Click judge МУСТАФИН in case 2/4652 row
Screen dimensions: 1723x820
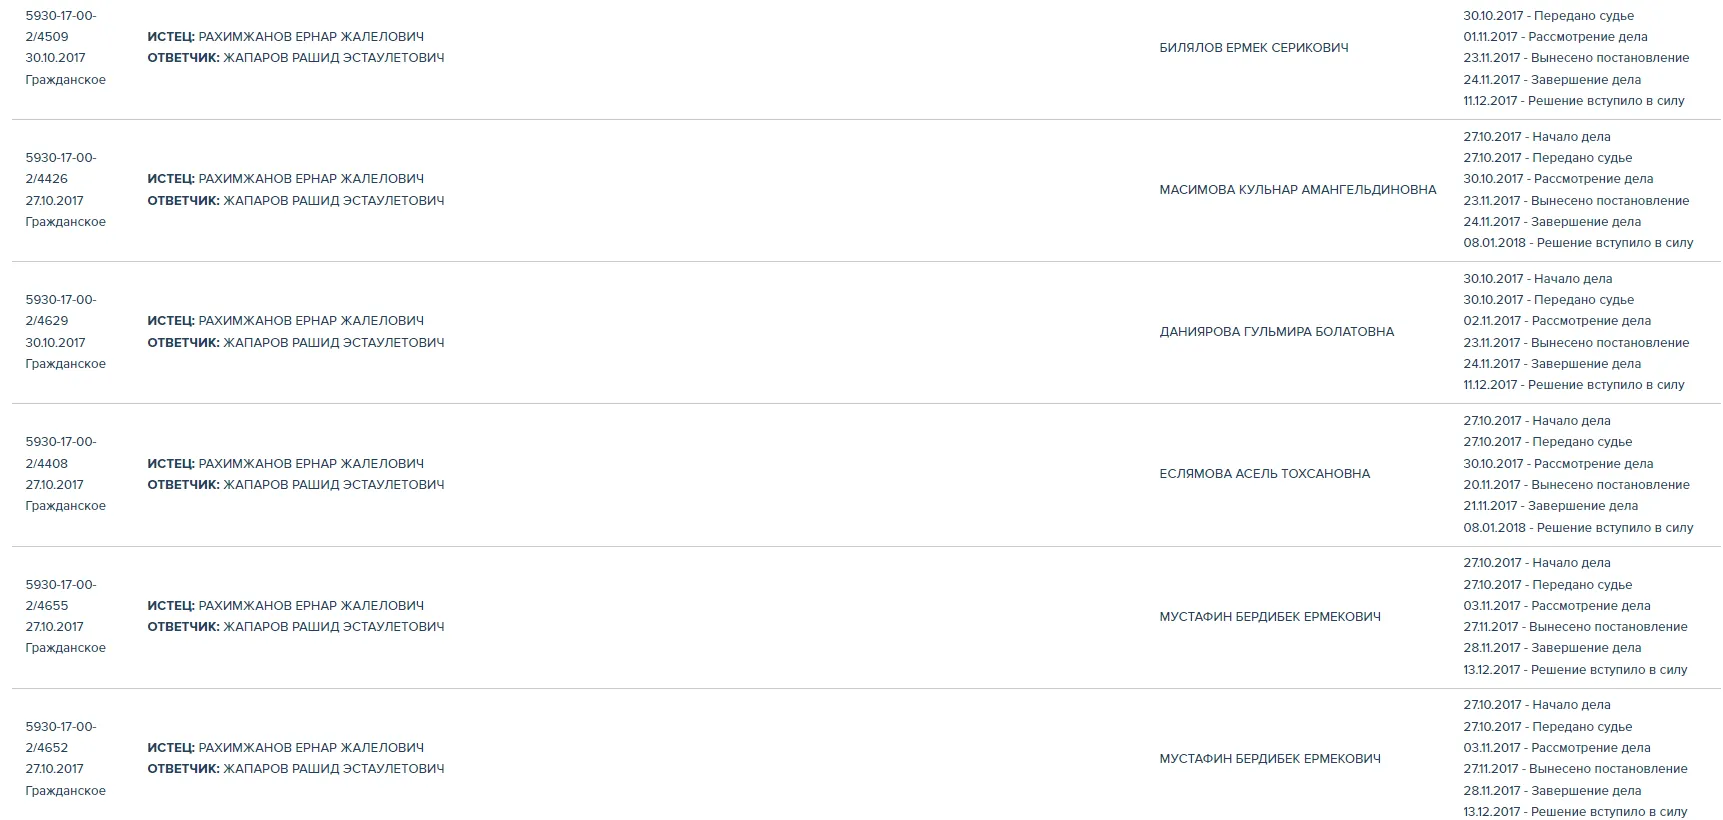(1269, 758)
